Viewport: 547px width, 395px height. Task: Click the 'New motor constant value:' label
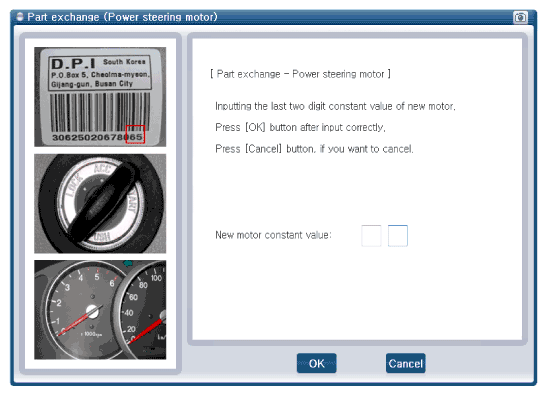273,235
